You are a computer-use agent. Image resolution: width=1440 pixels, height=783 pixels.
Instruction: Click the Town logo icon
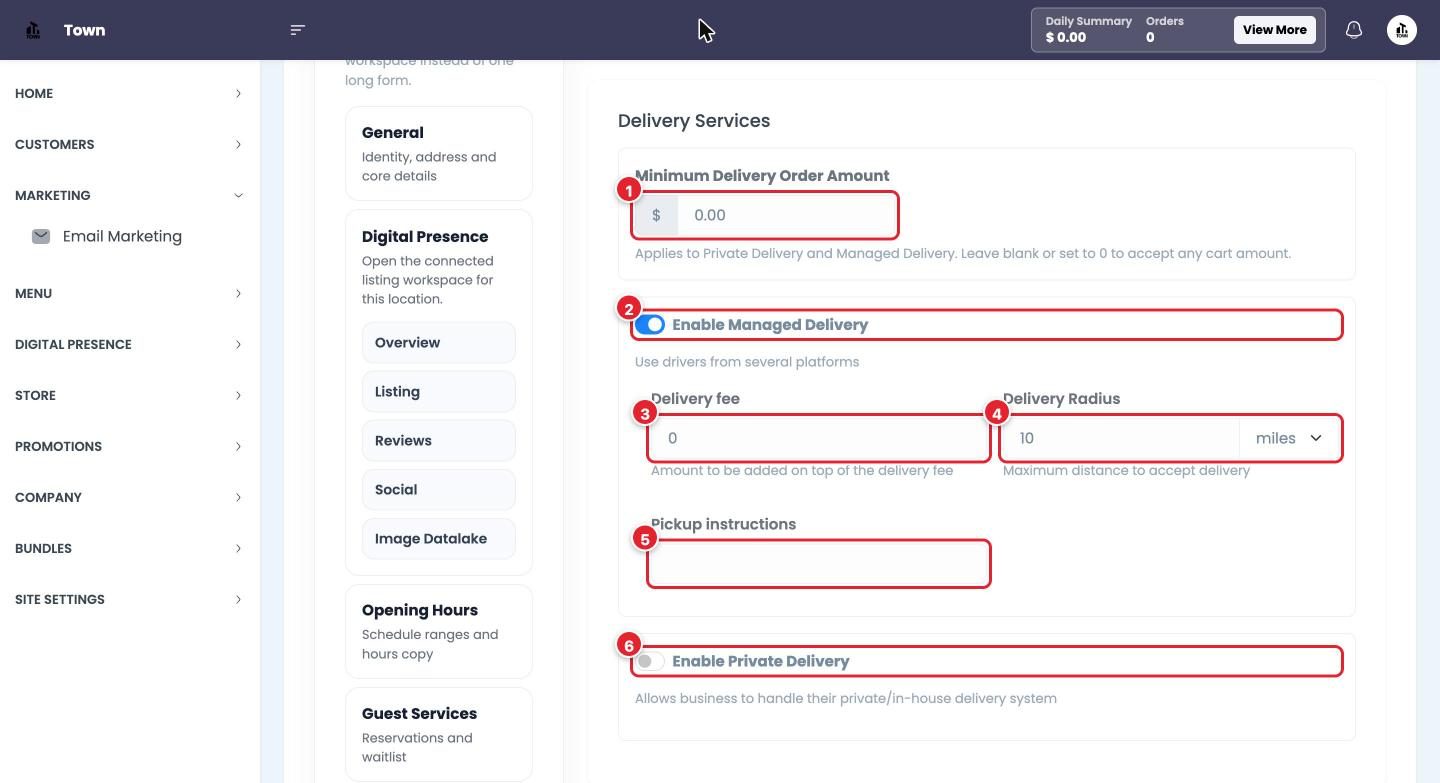(33, 30)
